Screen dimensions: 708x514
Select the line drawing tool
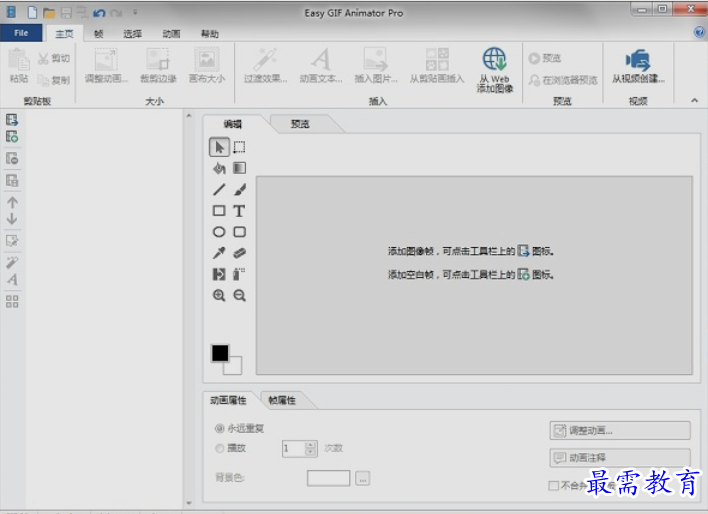tap(219, 190)
